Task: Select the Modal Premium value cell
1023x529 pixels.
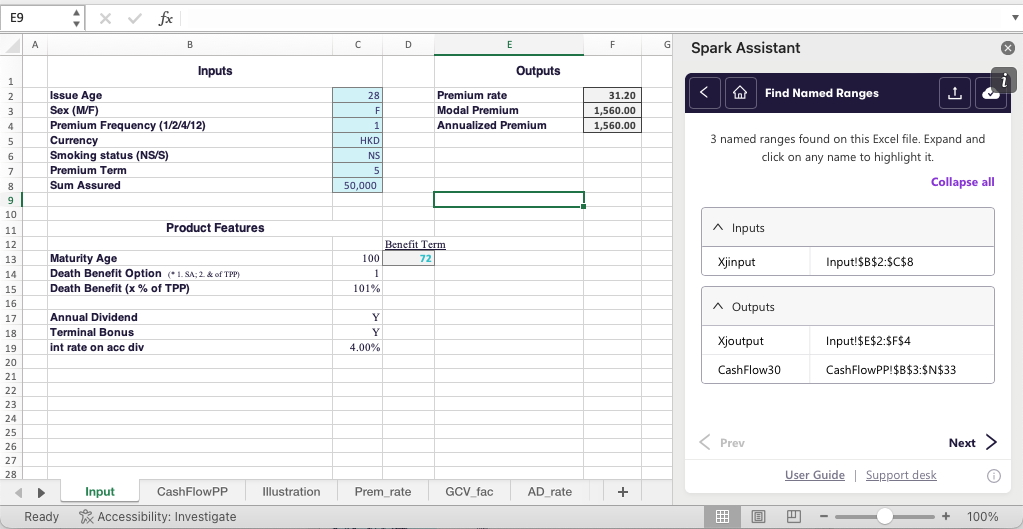Action: coord(612,110)
